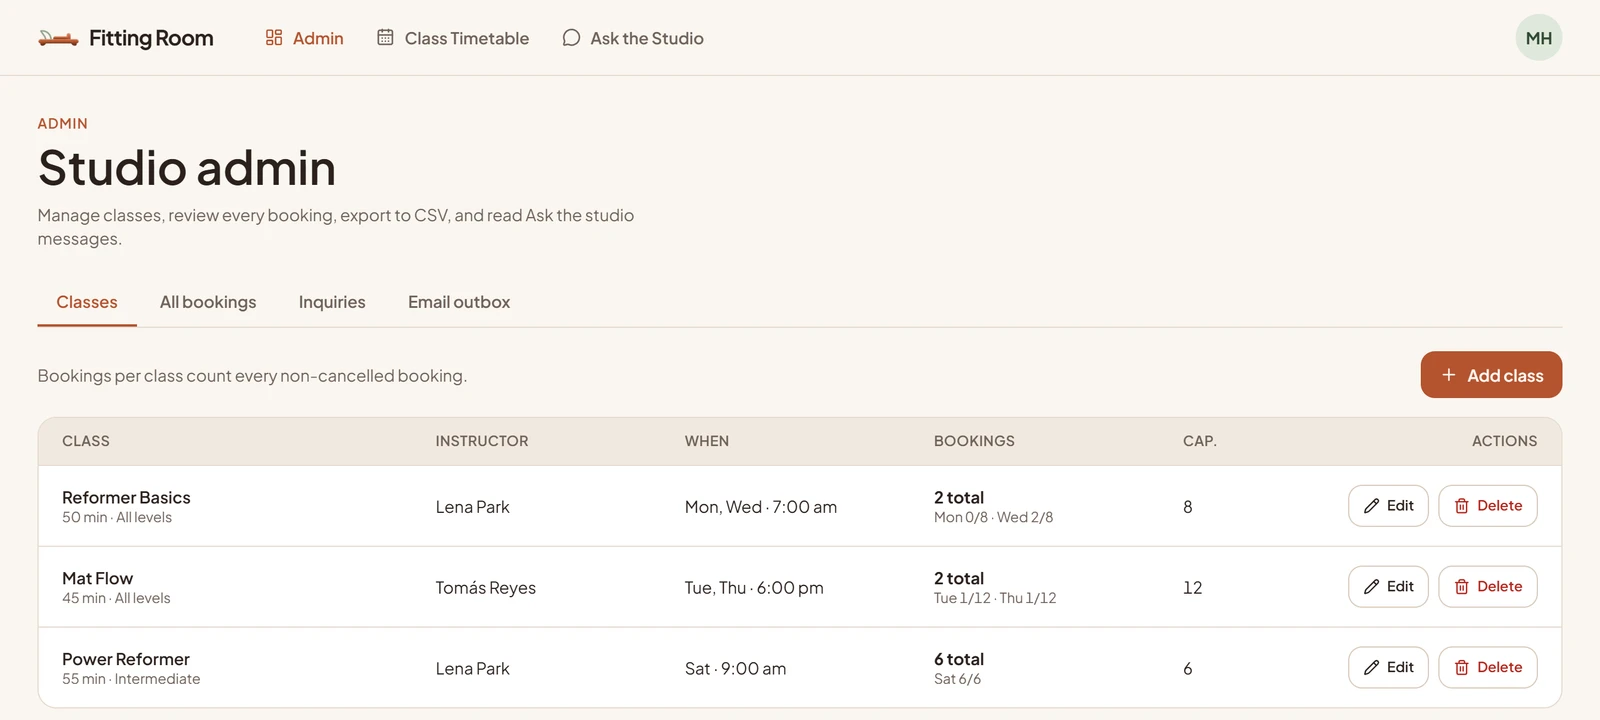Click capacity value 12 for Mat Flow
This screenshot has height=720, width=1600.
pyautogui.click(x=1192, y=588)
